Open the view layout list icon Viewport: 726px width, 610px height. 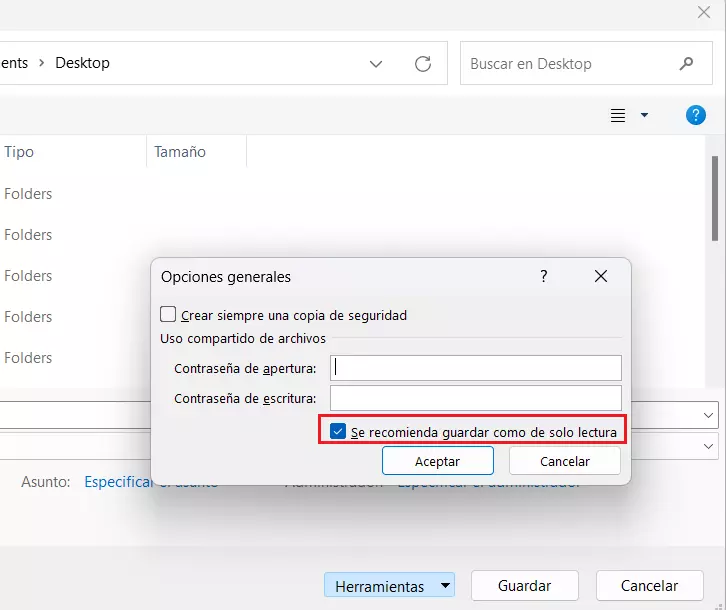(618, 115)
